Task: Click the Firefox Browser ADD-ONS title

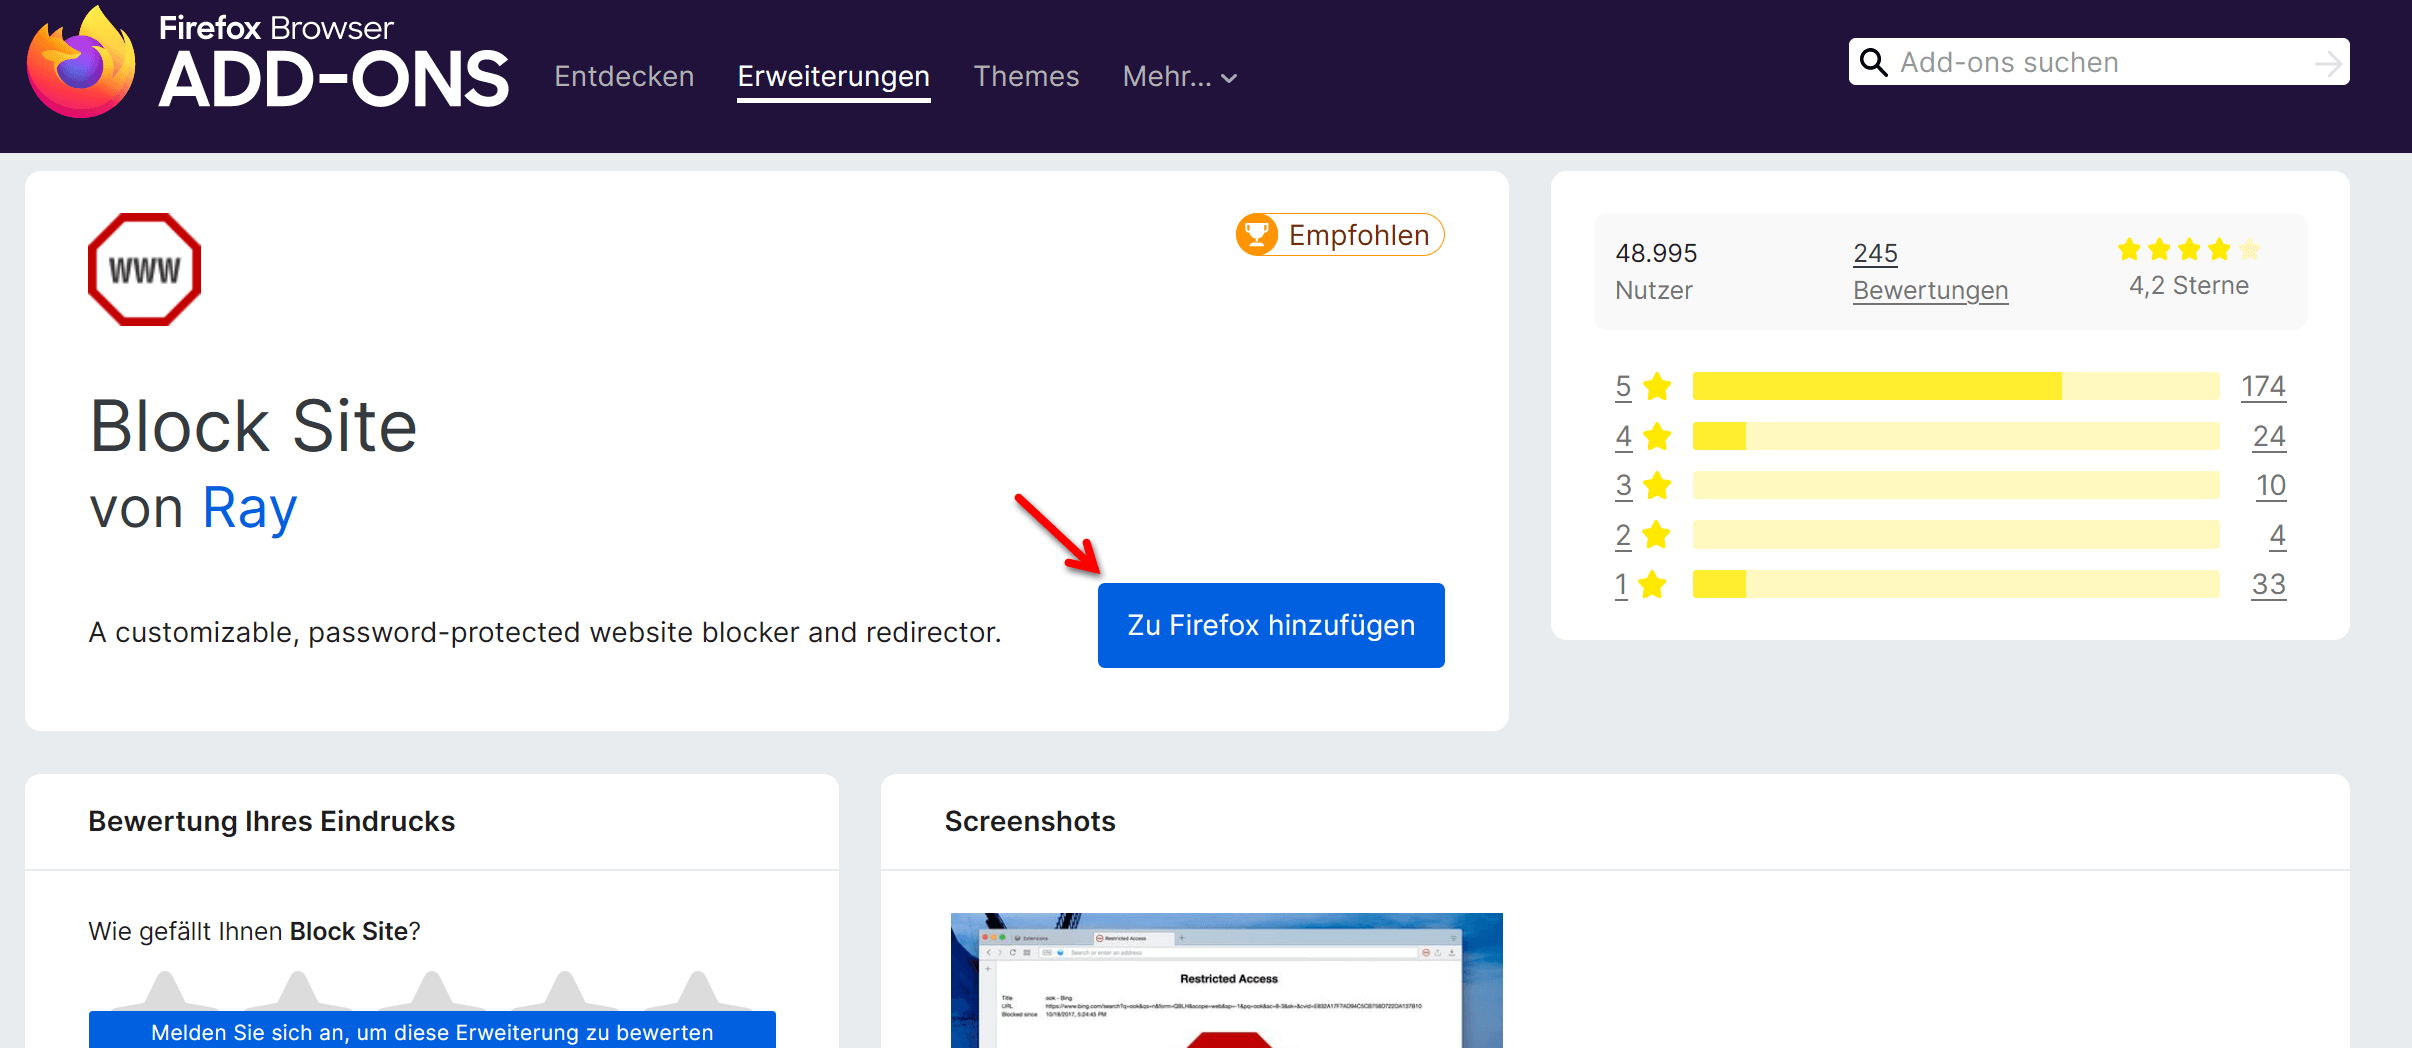Action: click(334, 62)
